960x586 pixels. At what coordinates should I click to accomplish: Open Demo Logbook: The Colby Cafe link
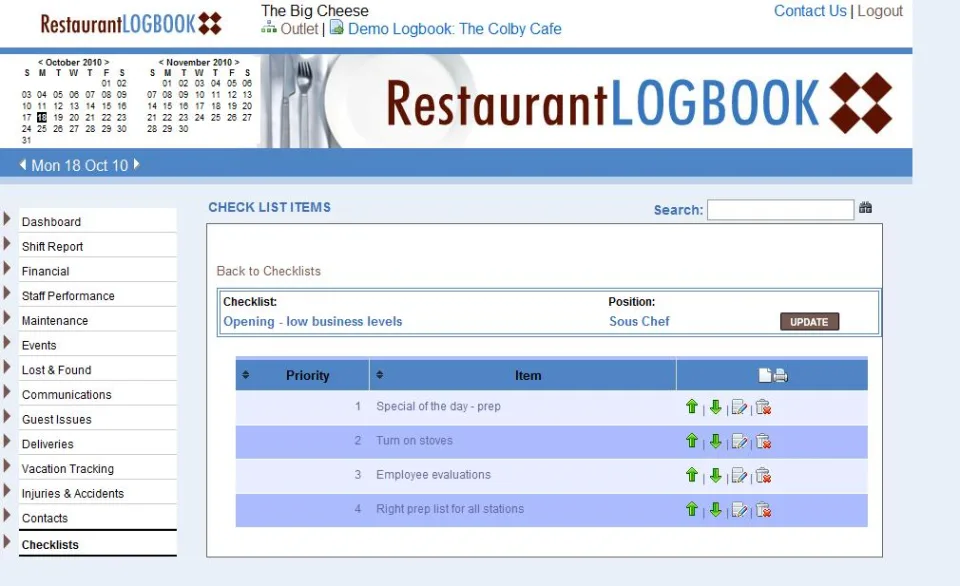455,29
